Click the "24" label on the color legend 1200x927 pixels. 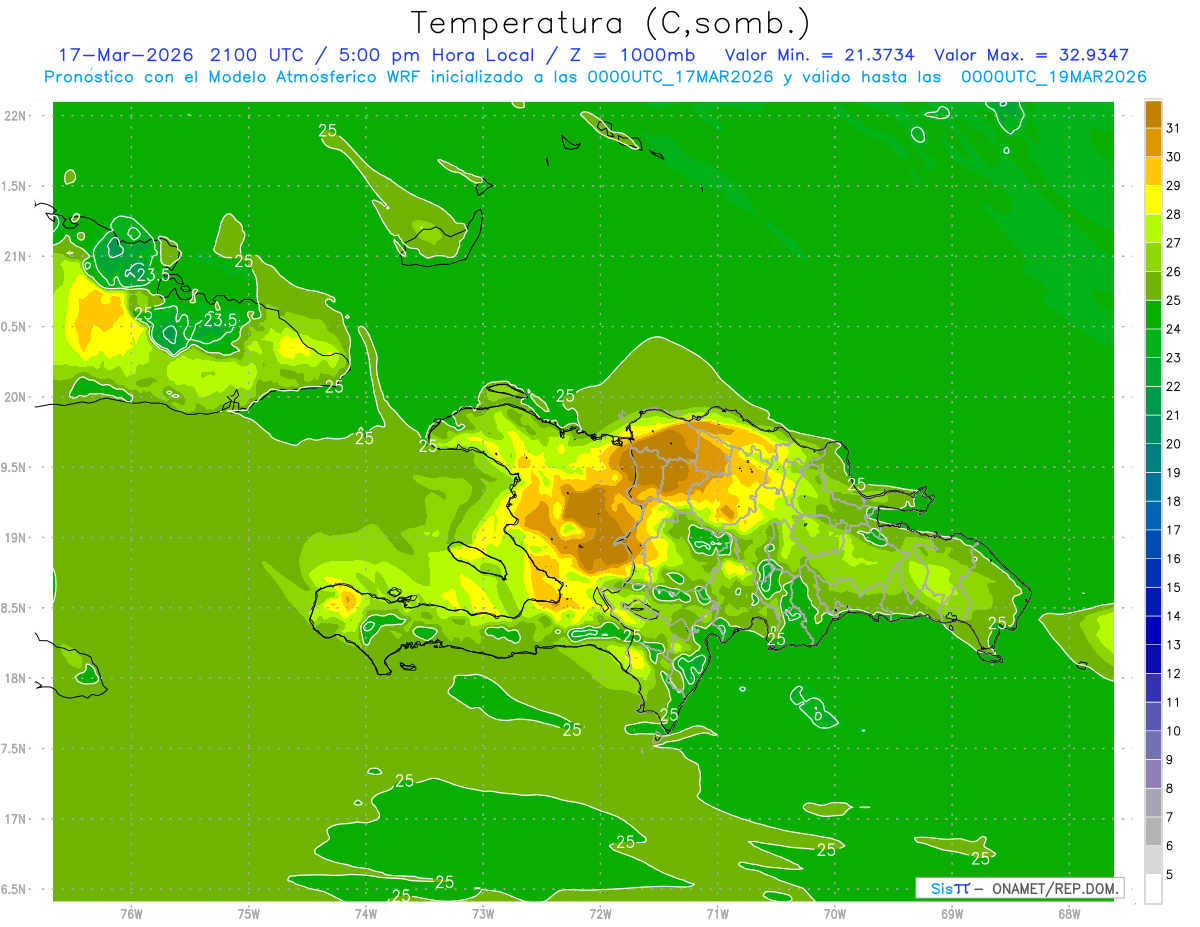coord(1174,329)
